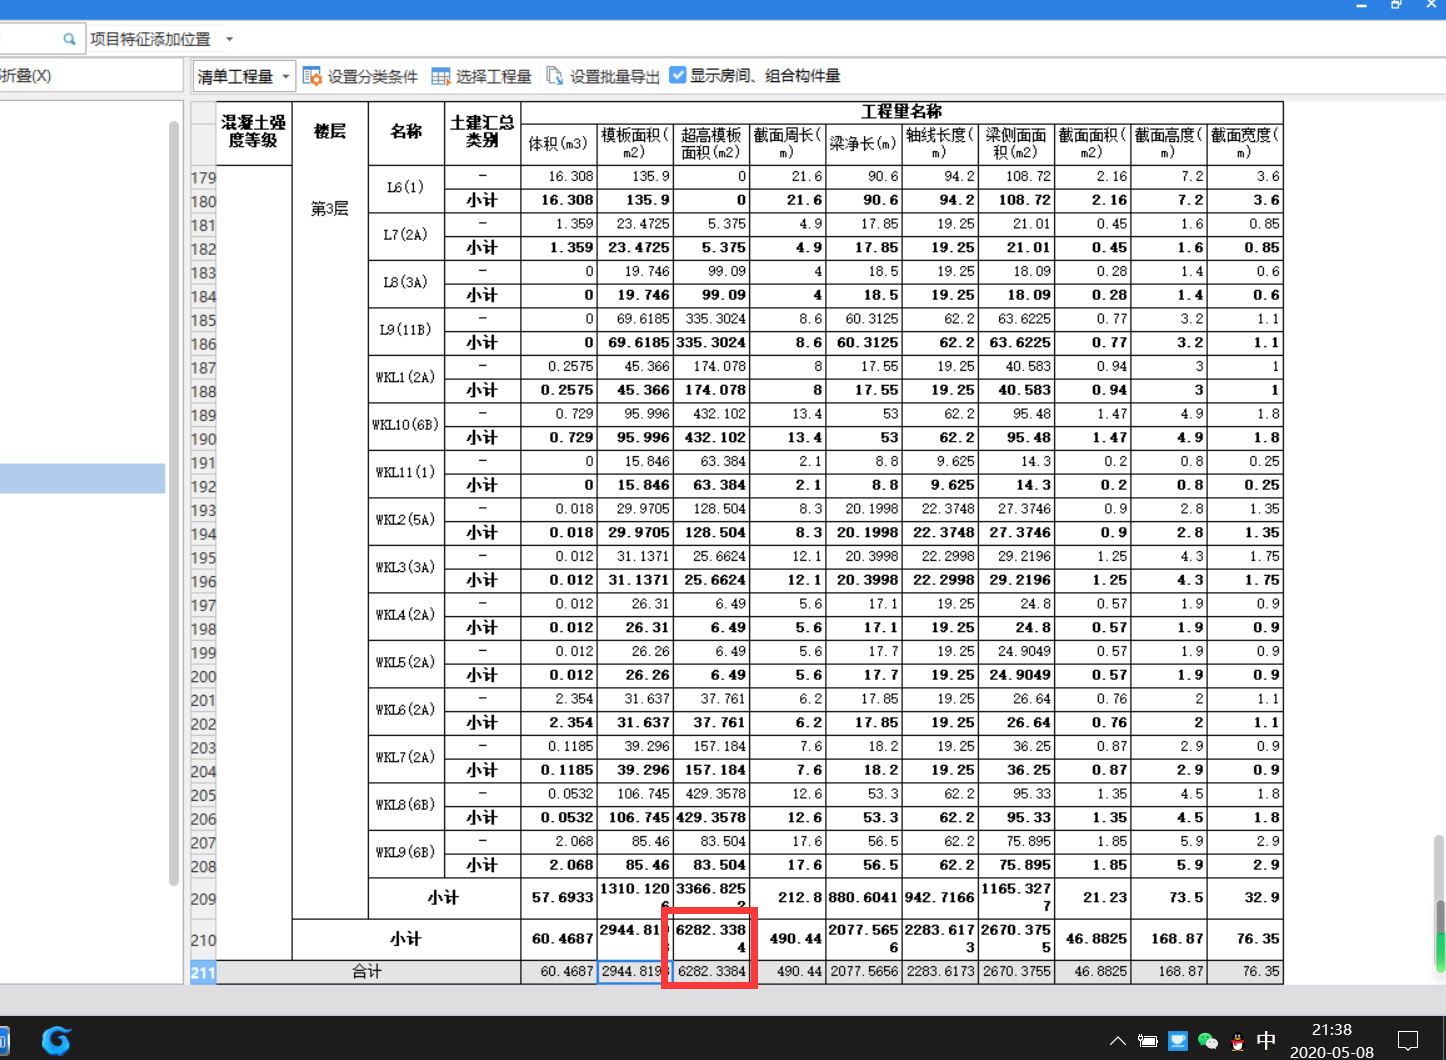1446x1060 pixels.
Task: Click the 中 input method indicator
Action: coord(1266,1041)
